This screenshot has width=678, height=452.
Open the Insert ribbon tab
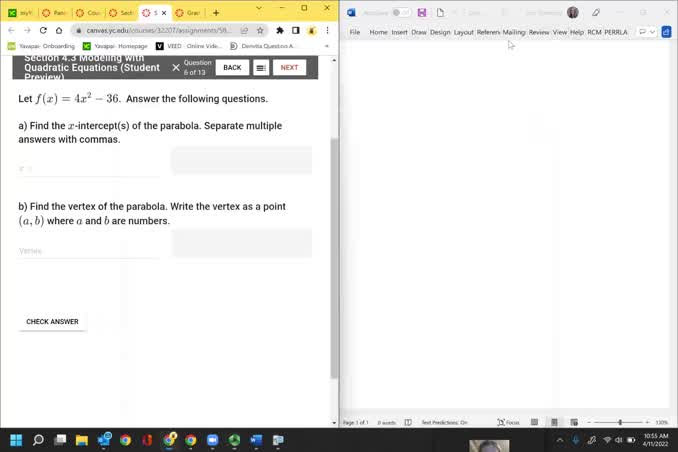click(399, 32)
